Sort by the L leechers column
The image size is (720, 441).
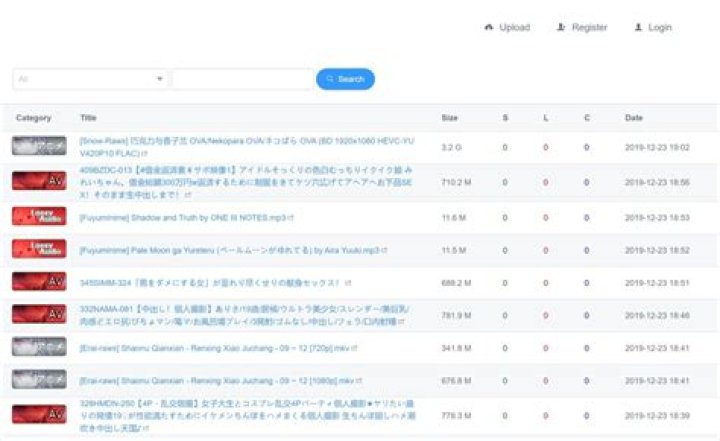click(546, 118)
